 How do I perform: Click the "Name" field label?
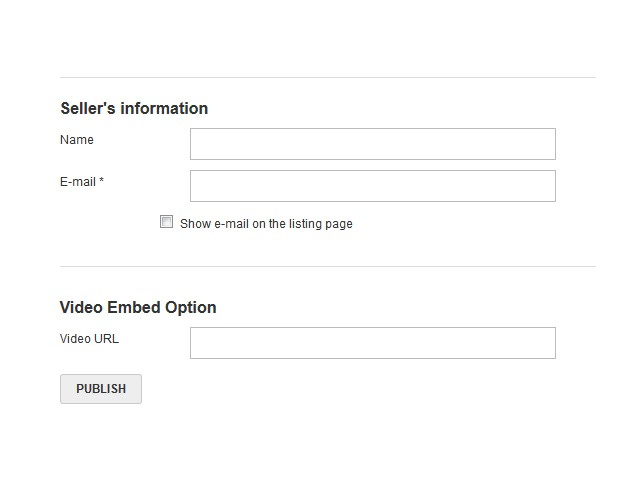(x=77, y=140)
